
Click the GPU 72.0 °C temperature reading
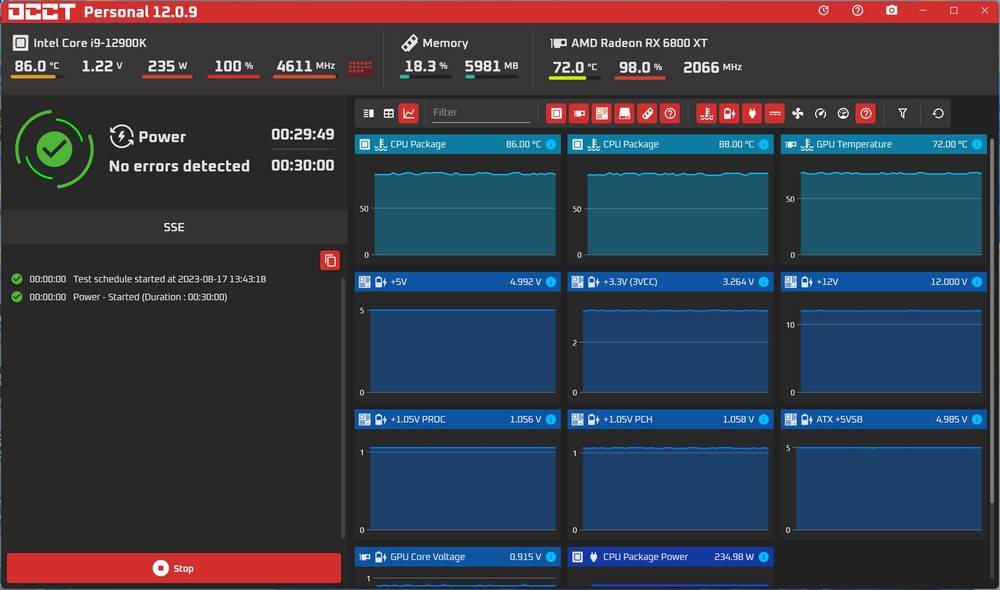(x=575, y=67)
